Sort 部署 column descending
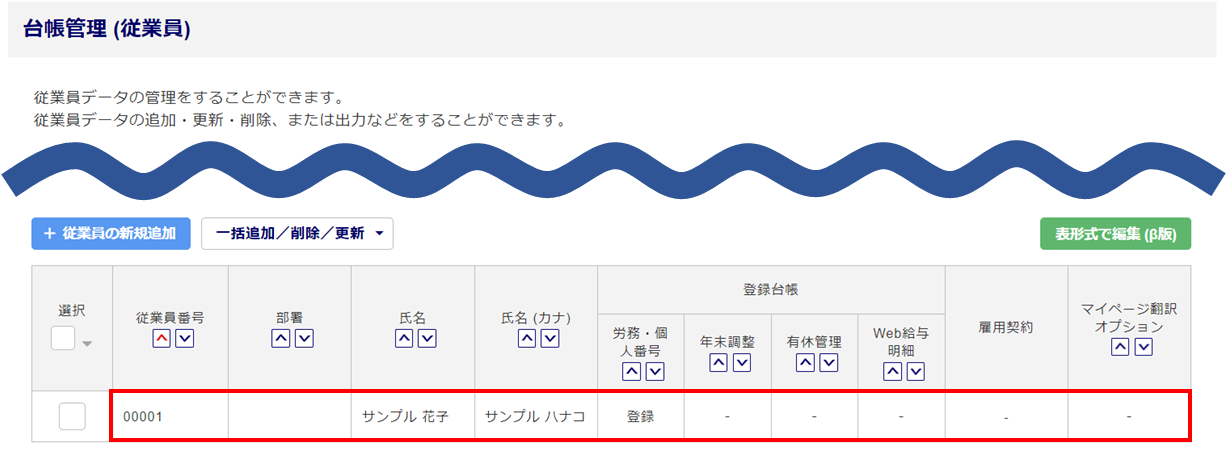The height and width of the screenshot is (456, 1226). [x=304, y=339]
